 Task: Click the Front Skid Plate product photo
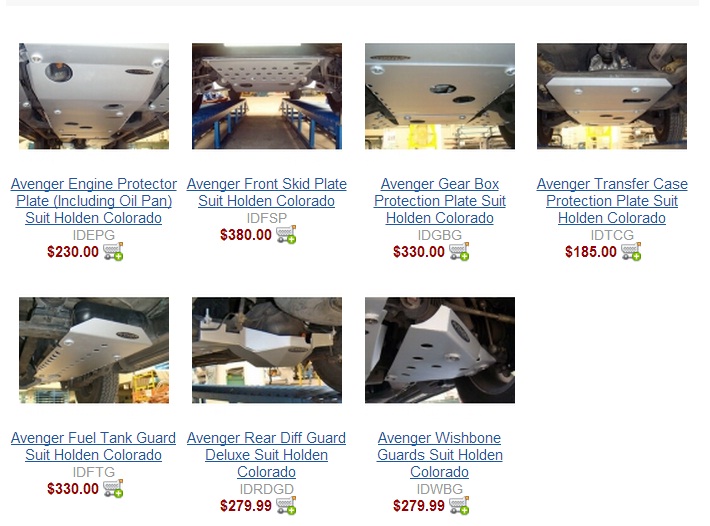click(267, 96)
